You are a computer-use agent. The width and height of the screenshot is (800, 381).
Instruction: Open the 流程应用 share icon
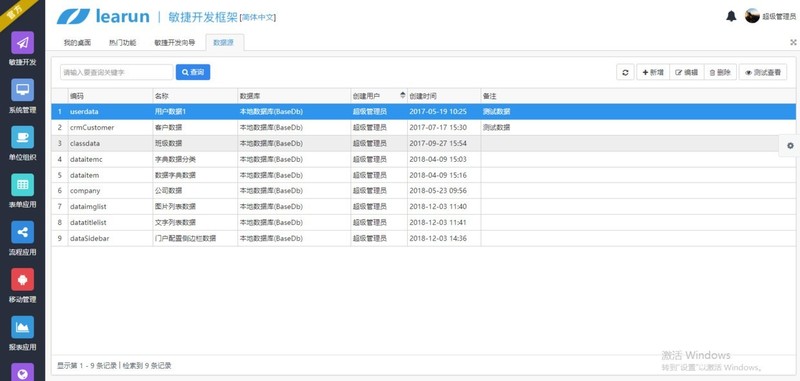(22, 232)
